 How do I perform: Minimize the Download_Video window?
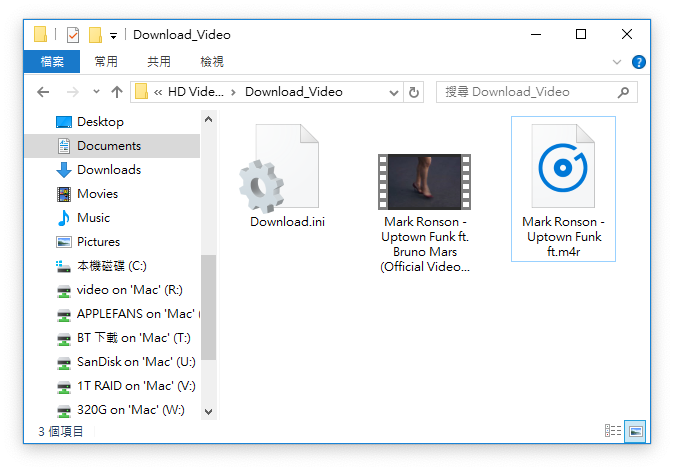click(536, 34)
